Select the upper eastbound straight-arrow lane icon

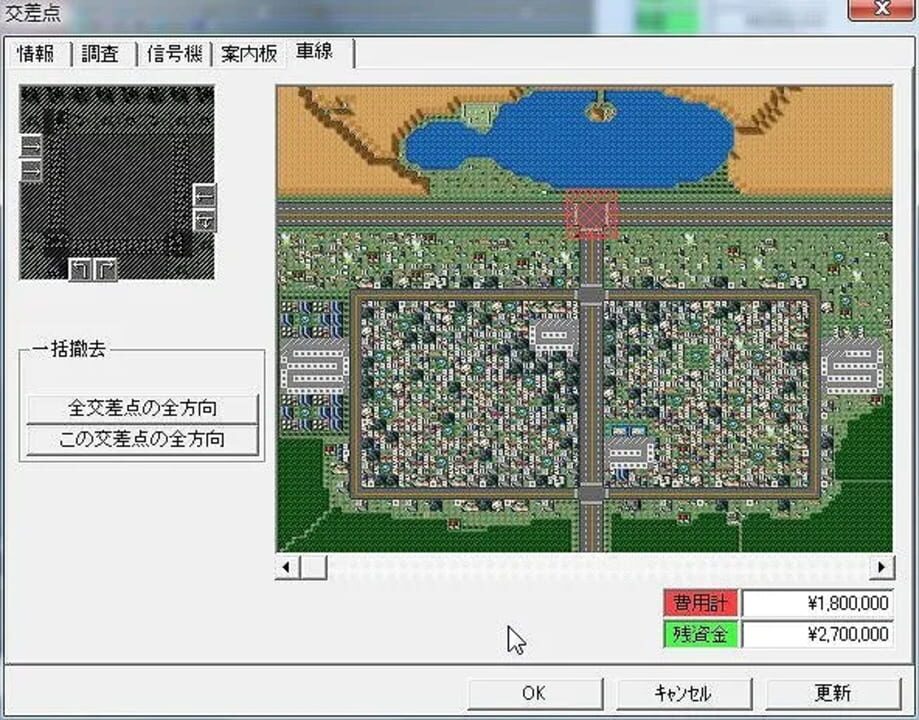click(31, 146)
